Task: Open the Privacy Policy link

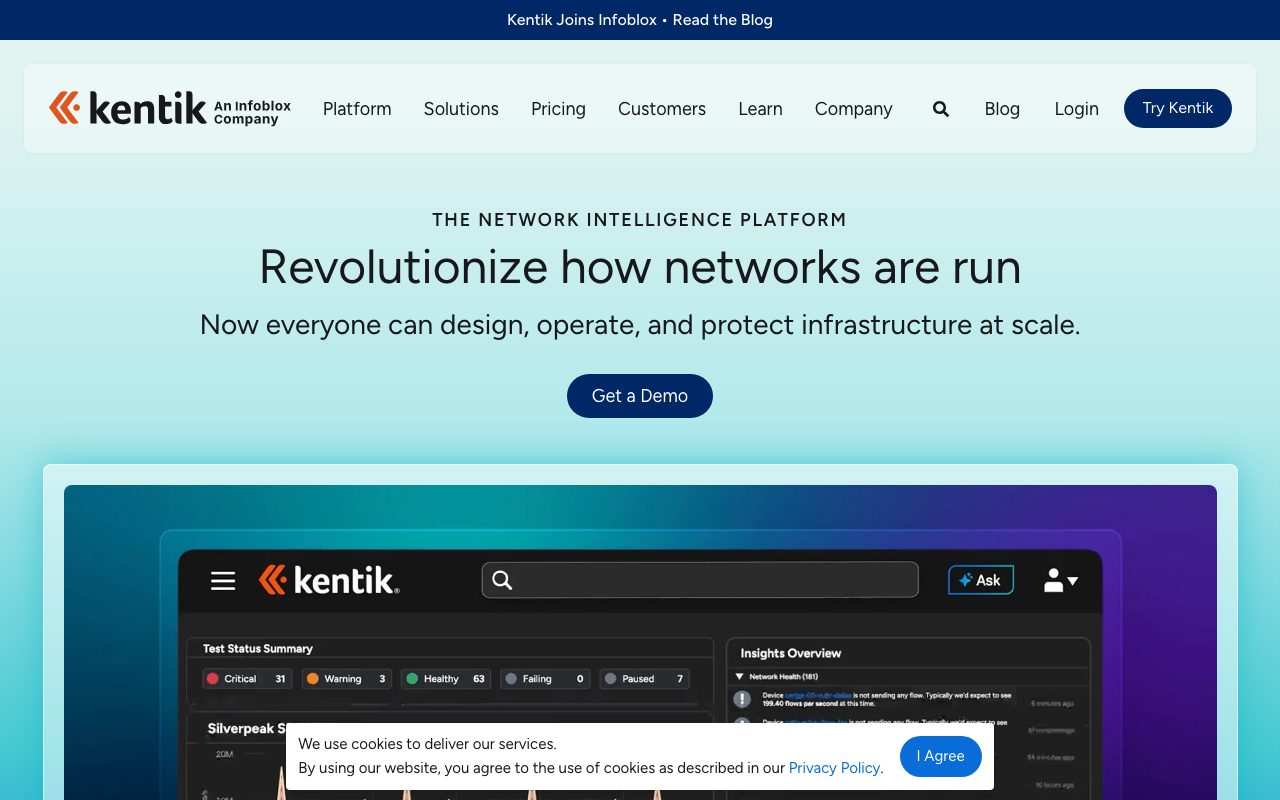Action: click(x=834, y=768)
